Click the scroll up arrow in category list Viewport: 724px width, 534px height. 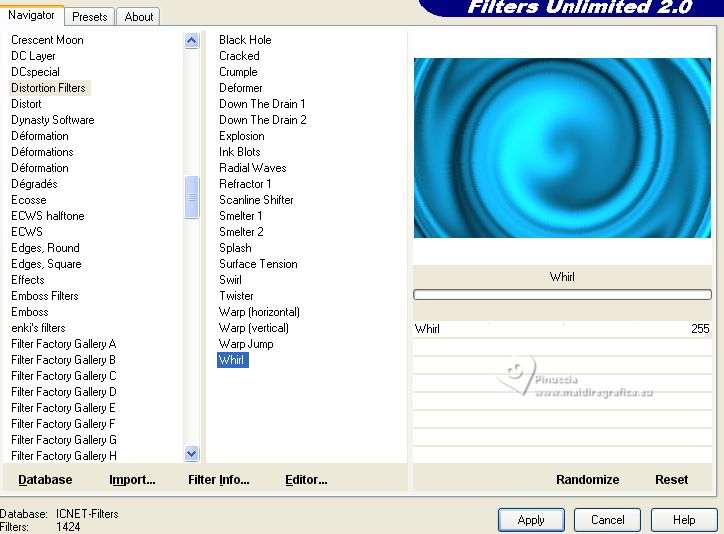coord(191,41)
